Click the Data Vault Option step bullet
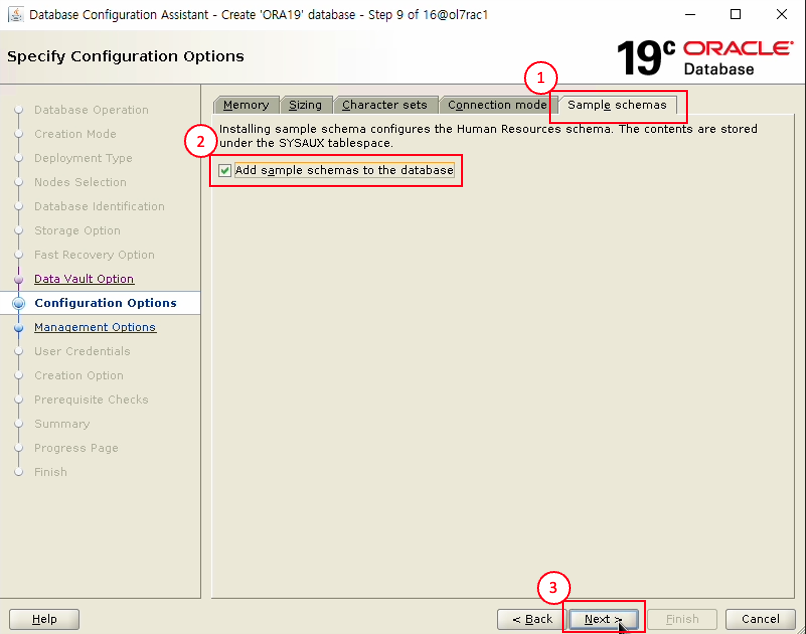806x634 pixels. pyautogui.click(x=18, y=280)
